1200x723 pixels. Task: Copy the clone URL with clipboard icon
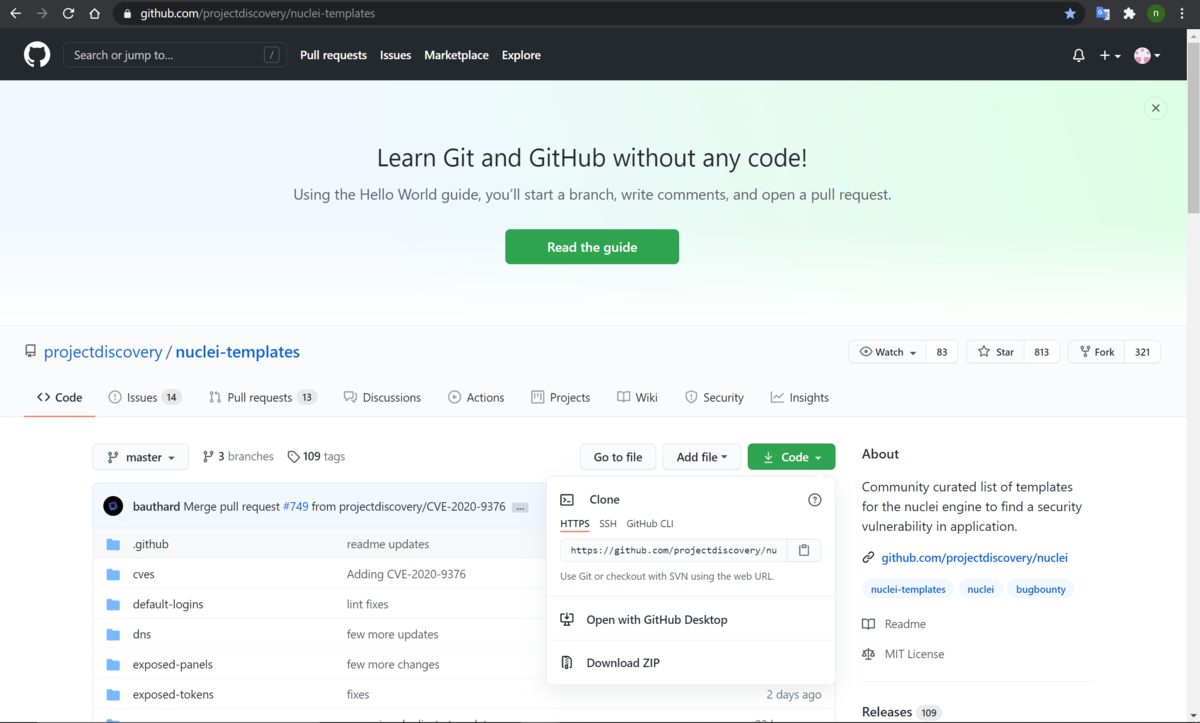pyautogui.click(x=804, y=550)
